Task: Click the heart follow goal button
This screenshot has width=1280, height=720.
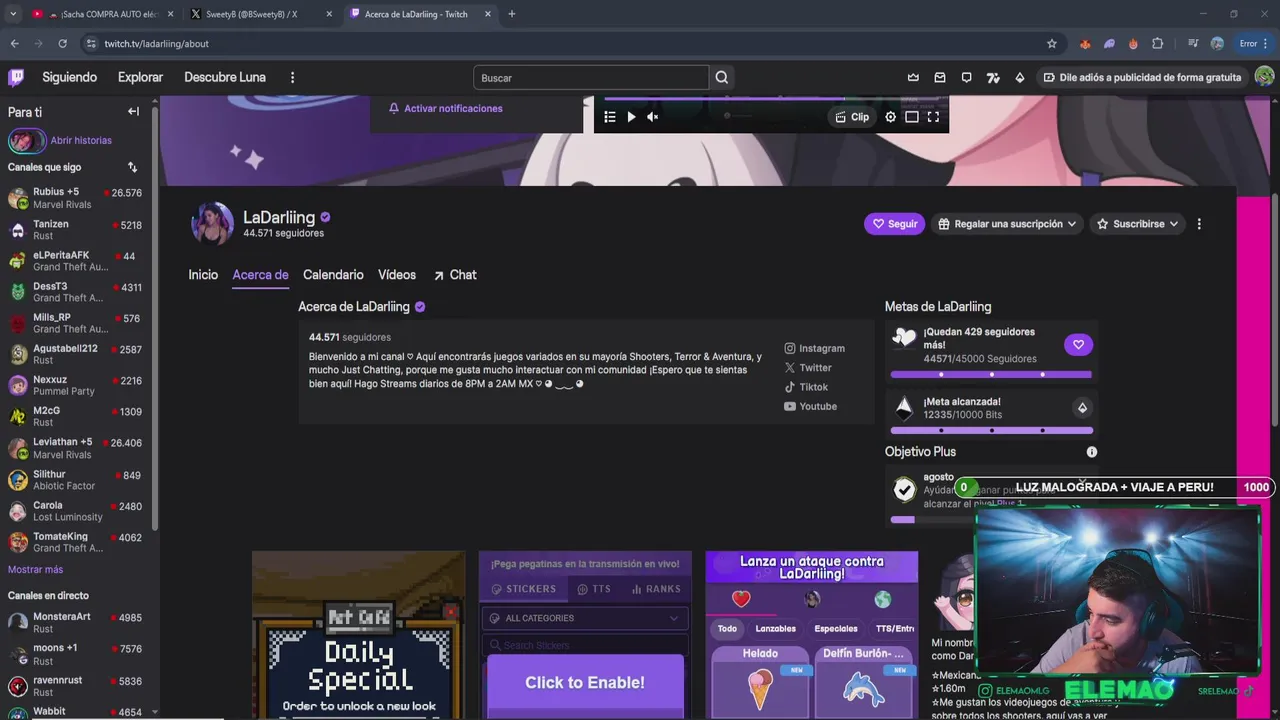Action: coord(1078,345)
